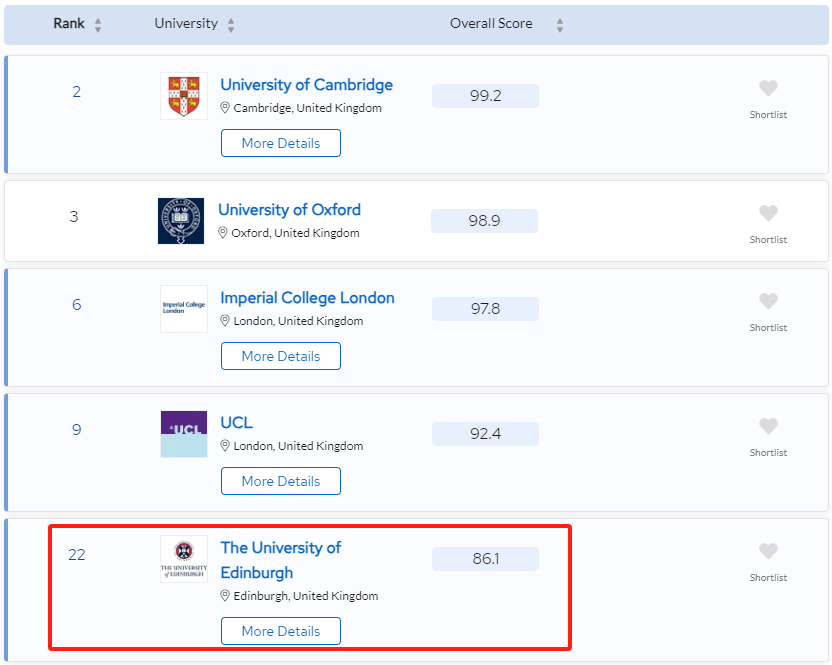The image size is (832, 665).
Task: Select the 98.9 overall score for Oxford
Action: coord(484,221)
